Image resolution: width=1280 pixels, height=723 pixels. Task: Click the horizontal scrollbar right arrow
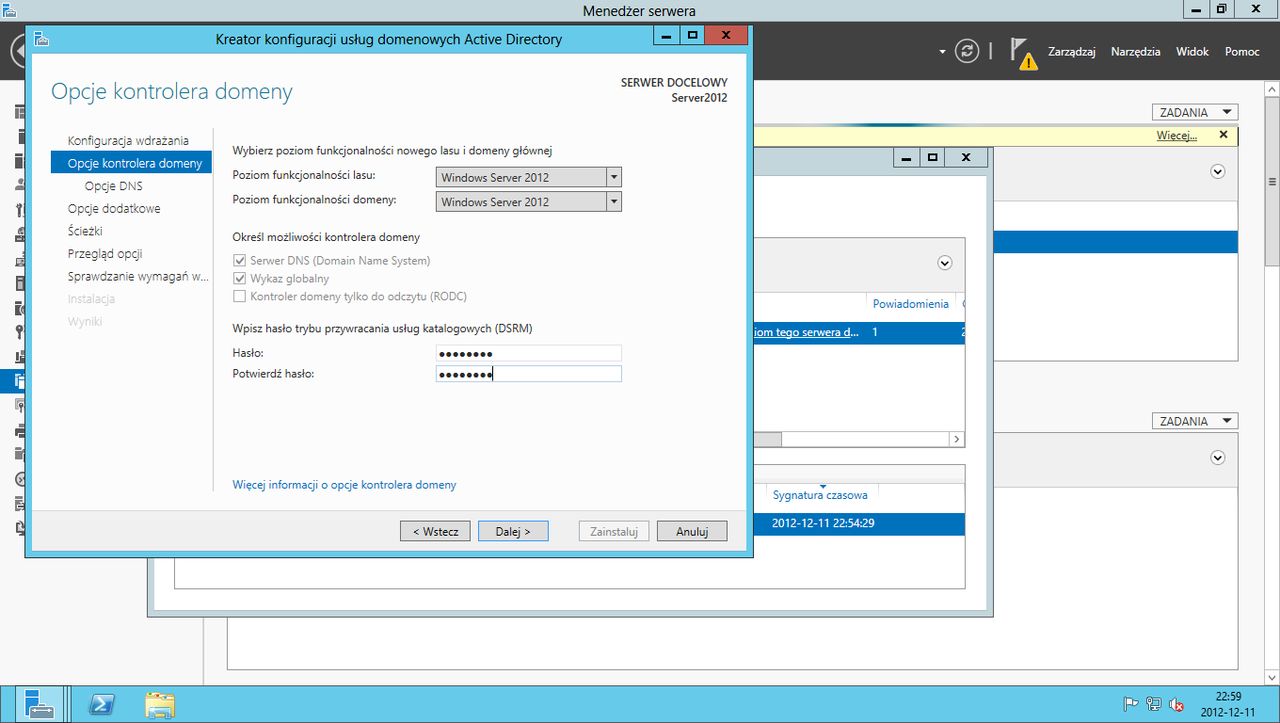pos(957,439)
